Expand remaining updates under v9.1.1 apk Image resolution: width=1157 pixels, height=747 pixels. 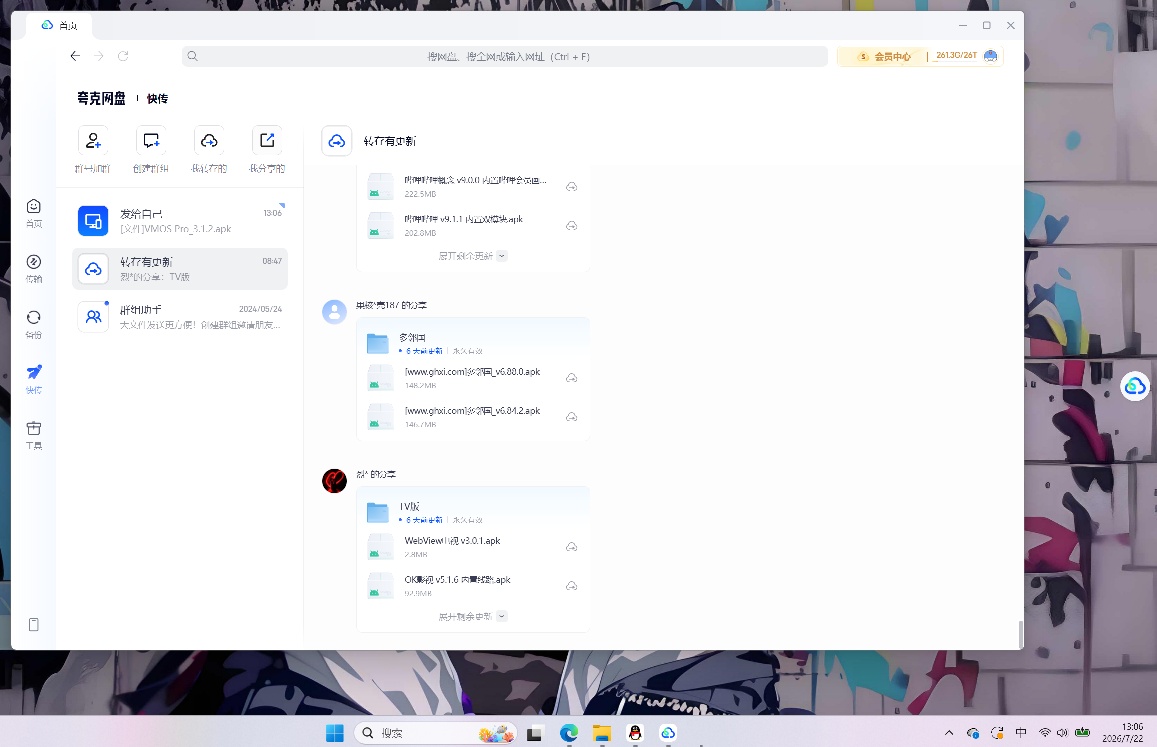pyautogui.click(x=472, y=256)
